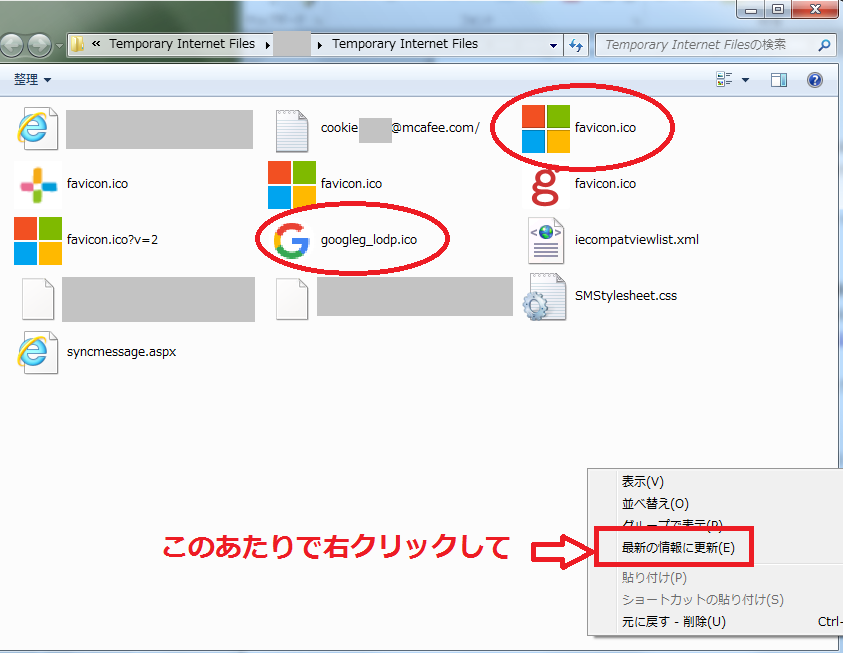
Task: Select the googleg_lodp.ico Google icon file
Action: coord(345,240)
